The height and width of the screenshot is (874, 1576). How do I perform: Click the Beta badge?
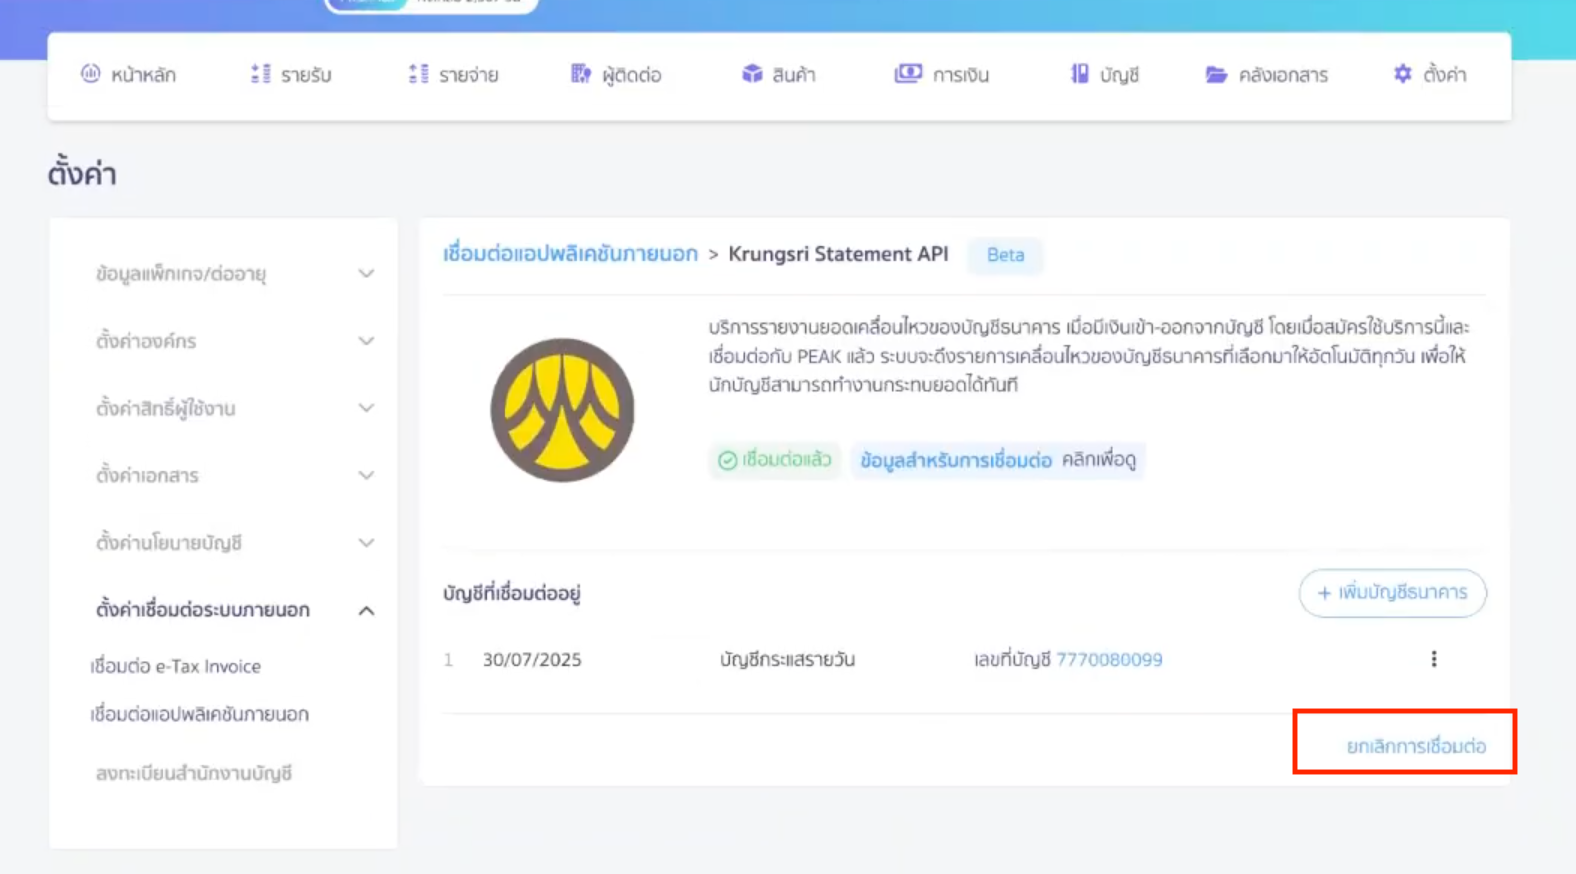pos(1005,255)
